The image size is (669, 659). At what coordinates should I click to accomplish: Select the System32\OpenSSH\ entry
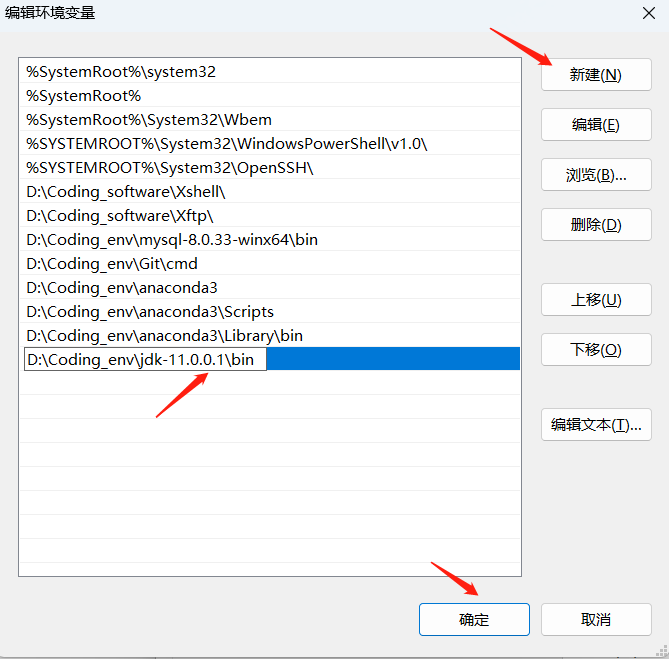(x=270, y=167)
